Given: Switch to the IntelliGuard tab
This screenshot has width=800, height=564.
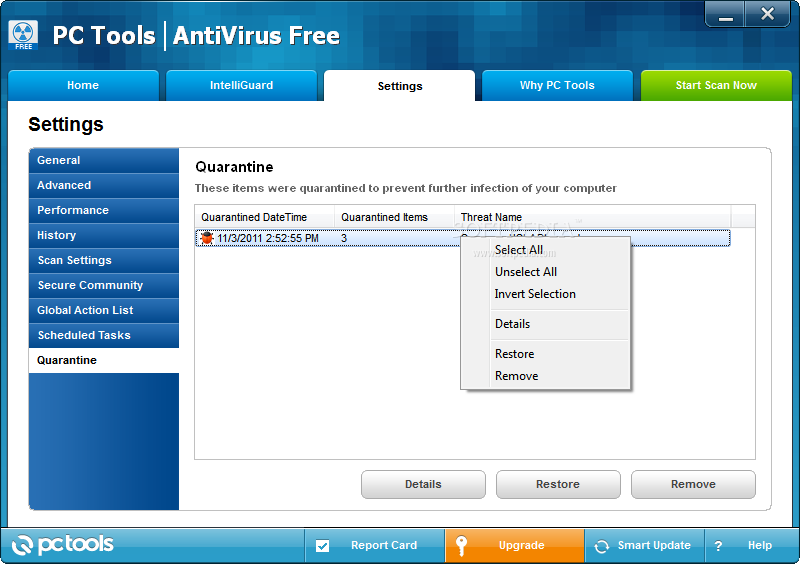Looking at the screenshot, I should click(241, 85).
